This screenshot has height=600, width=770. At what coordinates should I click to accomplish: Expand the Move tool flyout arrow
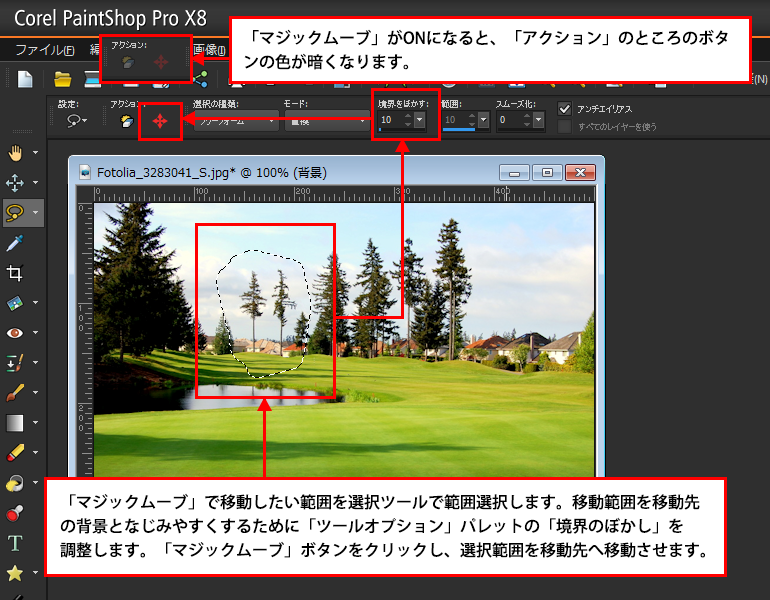coord(35,183)
